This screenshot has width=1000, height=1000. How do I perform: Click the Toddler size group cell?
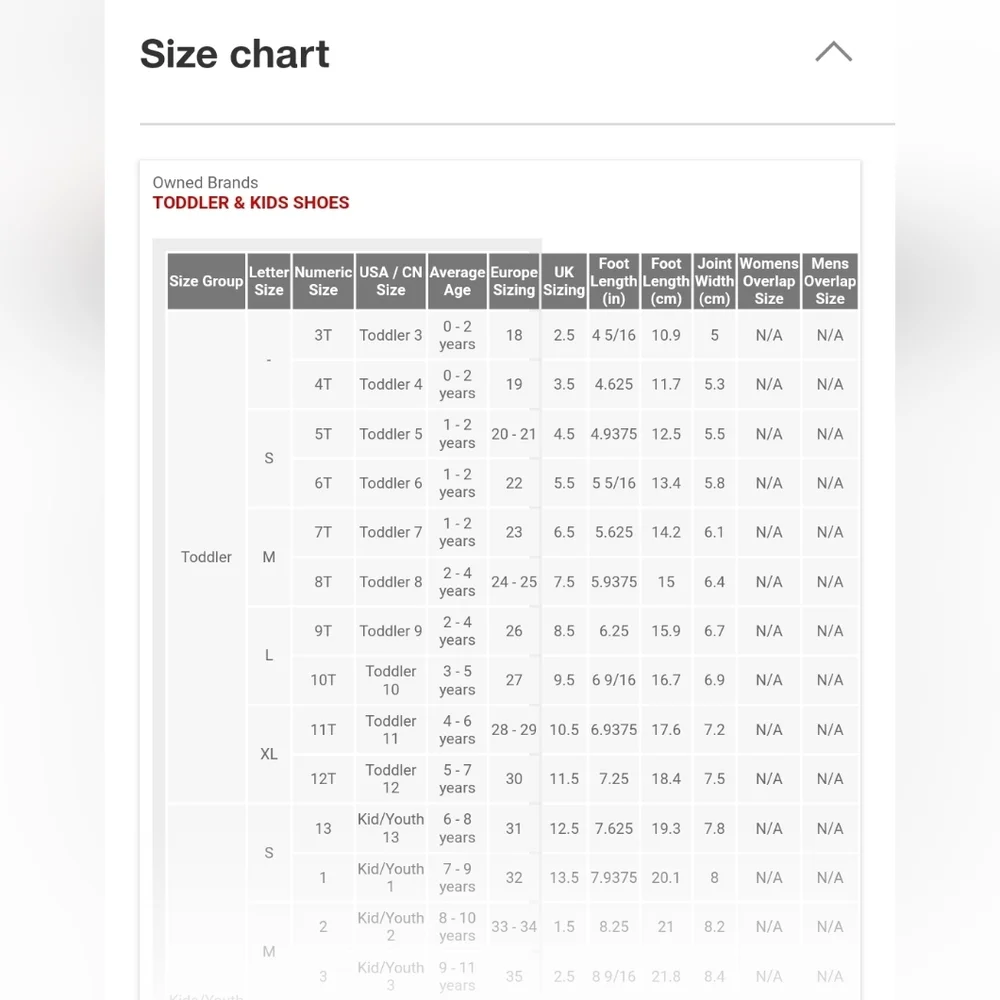(x=206, y=557)
